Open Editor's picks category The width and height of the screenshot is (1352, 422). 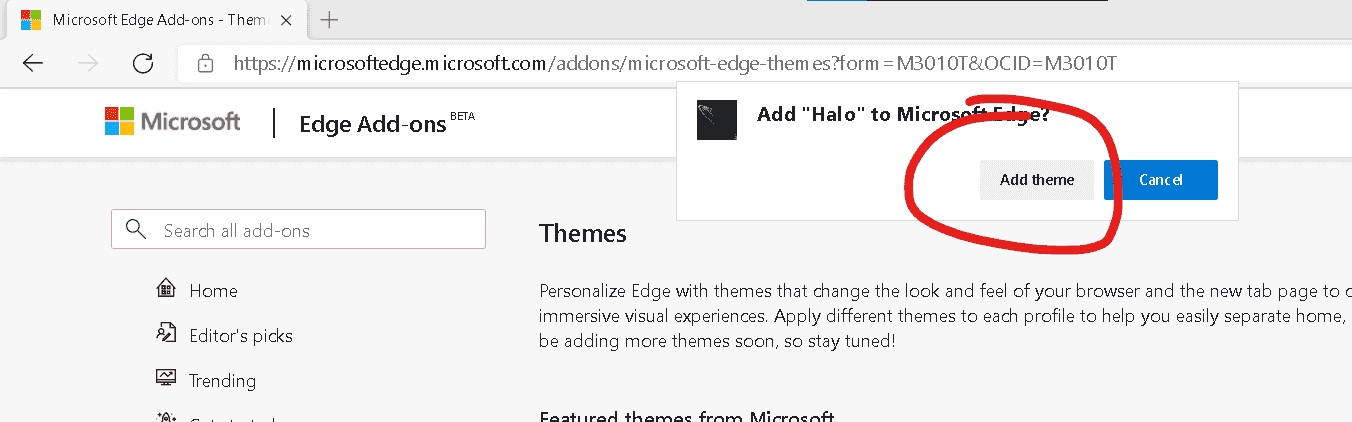pos(241,336)
